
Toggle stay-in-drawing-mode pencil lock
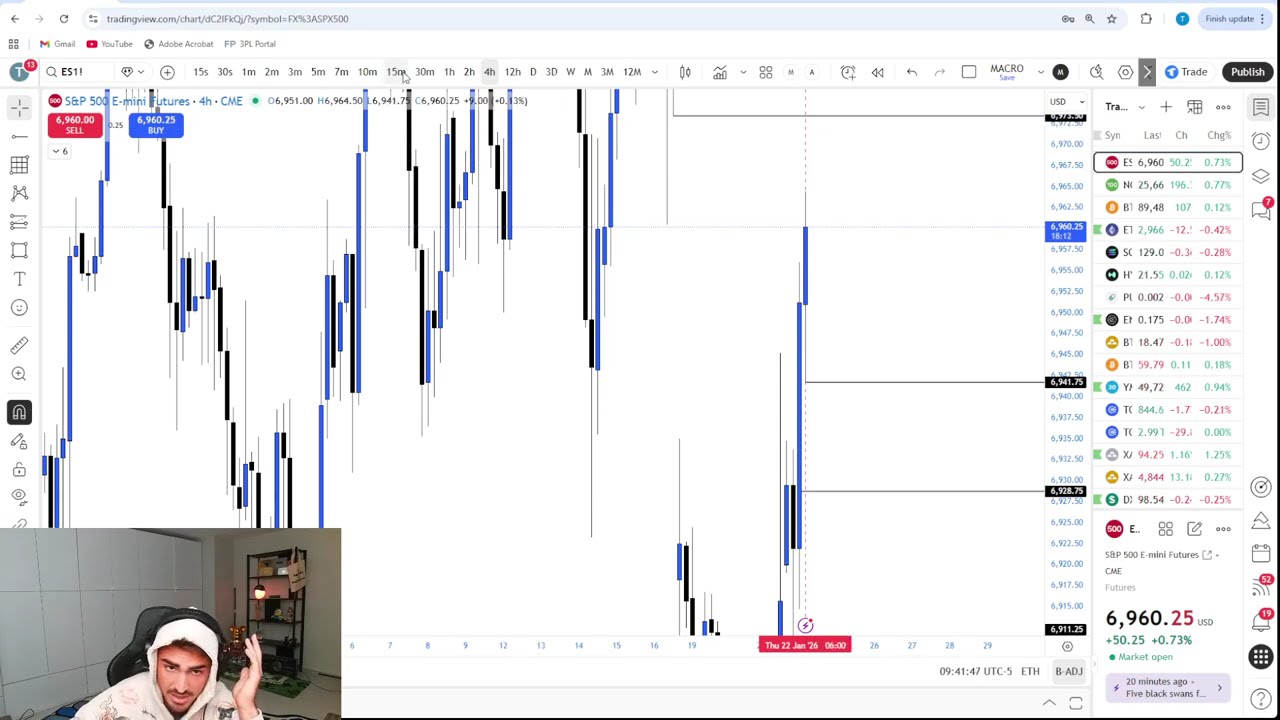point(19,441)
